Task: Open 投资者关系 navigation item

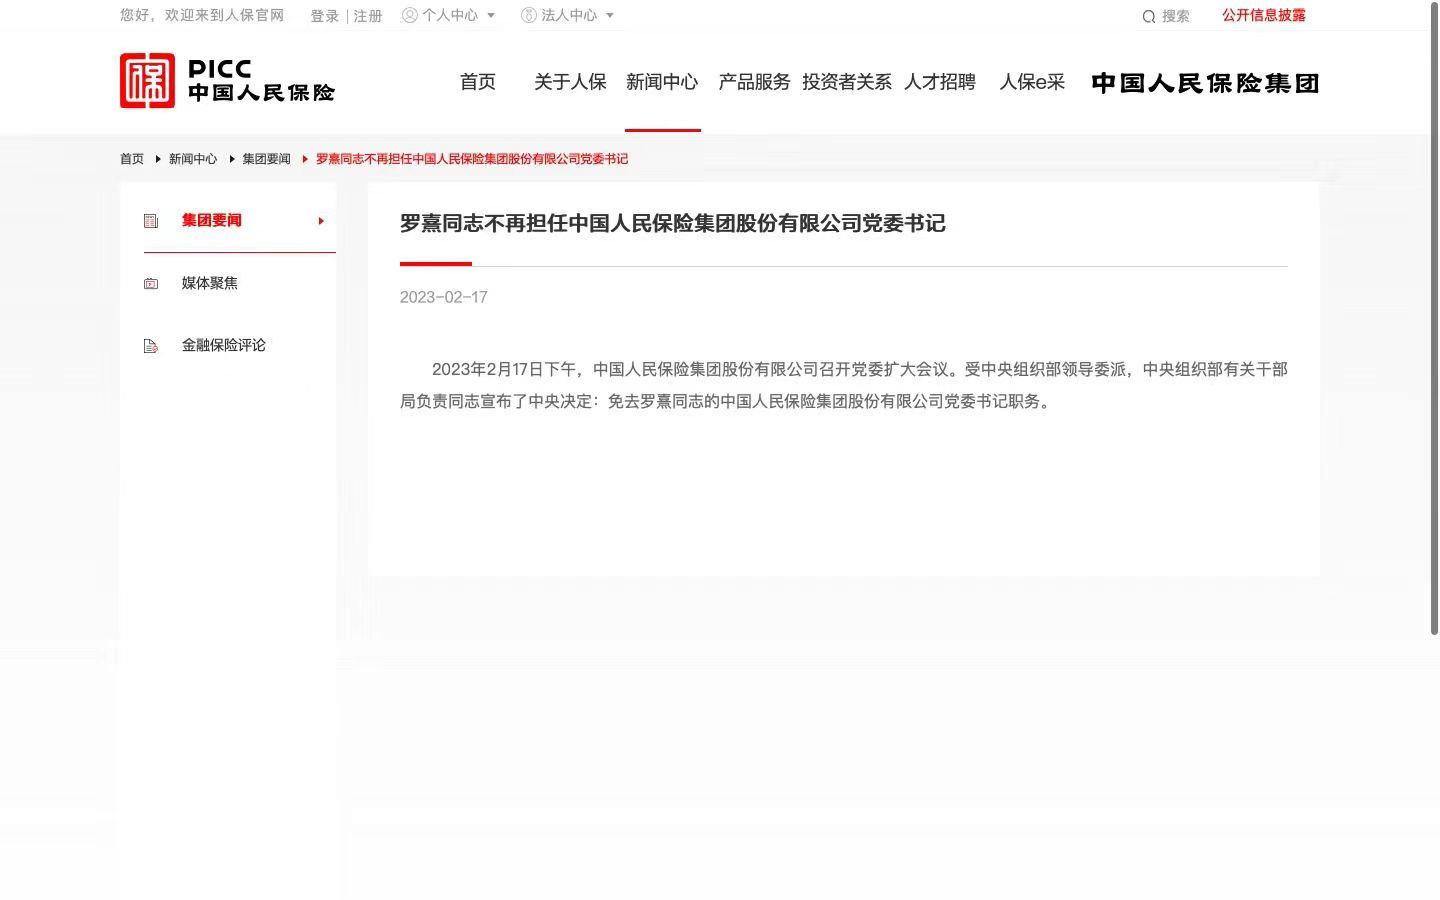Action: click(847, 82)
